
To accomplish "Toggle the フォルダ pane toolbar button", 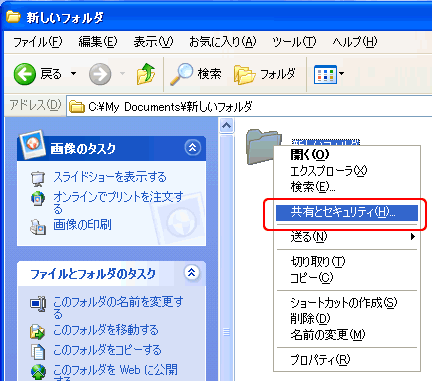I will (x=265, y=74).
